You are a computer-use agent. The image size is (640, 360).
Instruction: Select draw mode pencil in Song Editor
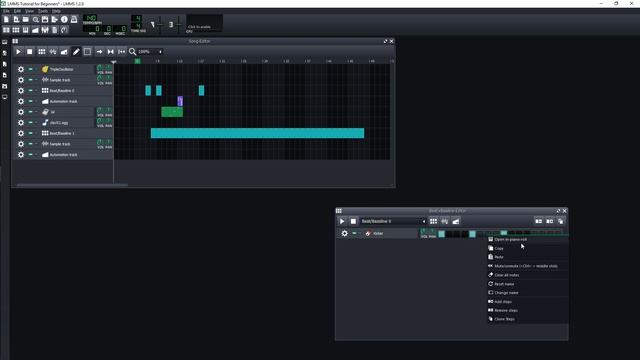tap(76, 52)
